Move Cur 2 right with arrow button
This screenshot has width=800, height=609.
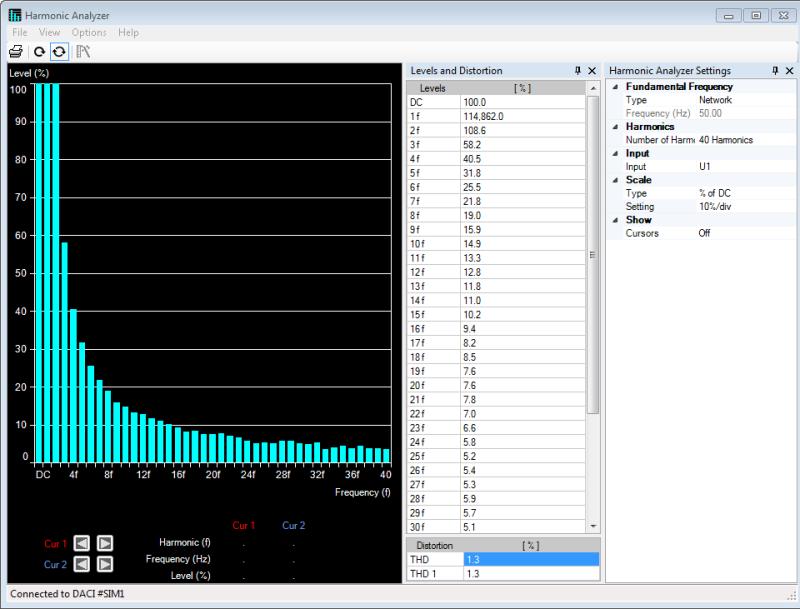[x=105, y=564]
